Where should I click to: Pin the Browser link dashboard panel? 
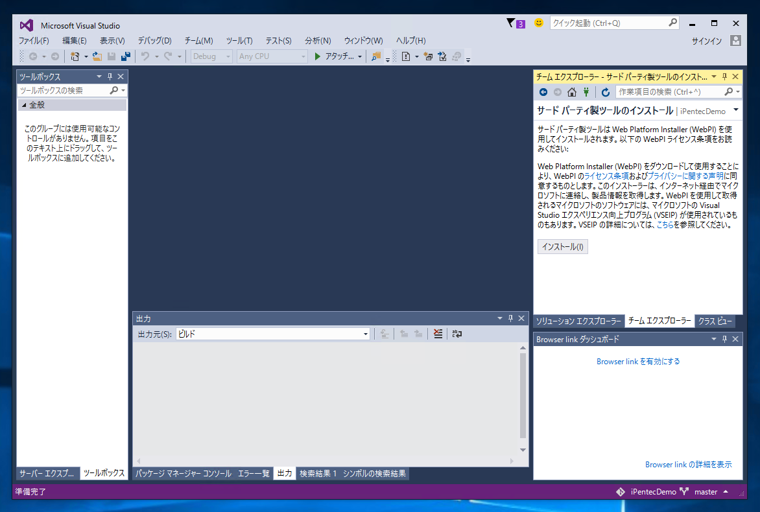coord(725,339)
